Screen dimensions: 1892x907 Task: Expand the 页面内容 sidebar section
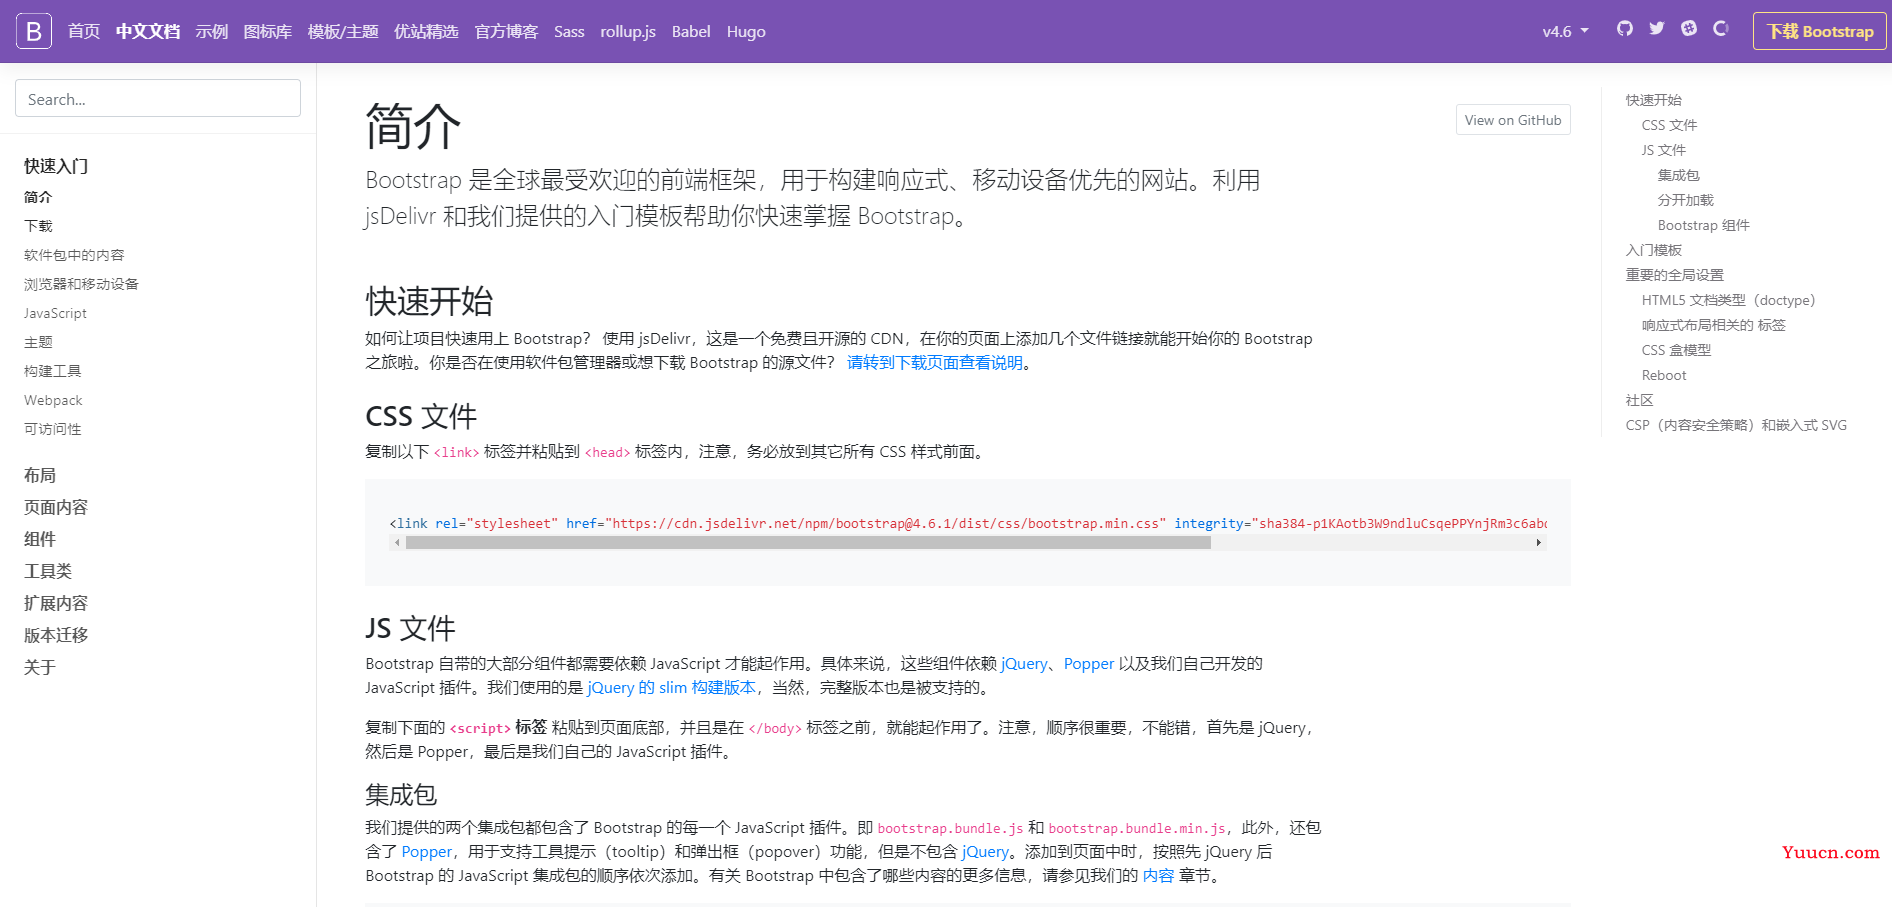click(56, 507)
